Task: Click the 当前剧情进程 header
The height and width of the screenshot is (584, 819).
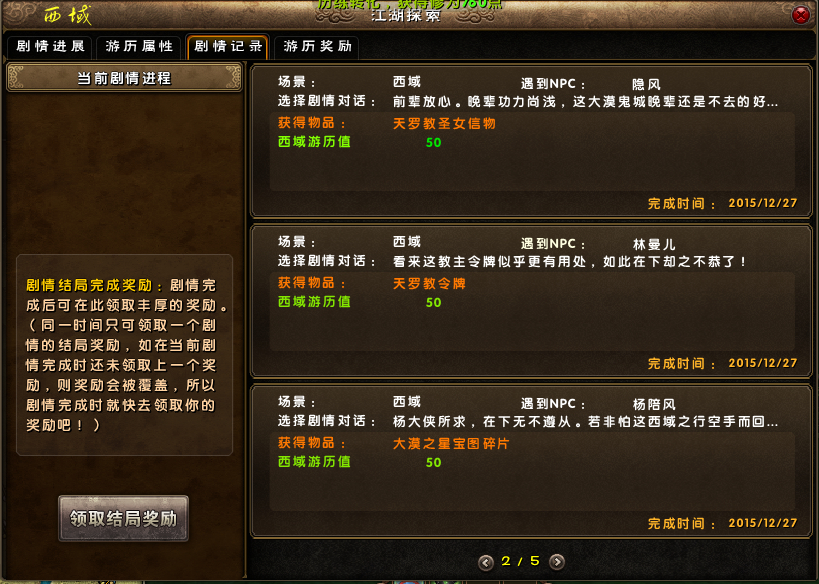Action: click(x=124, y=78)
